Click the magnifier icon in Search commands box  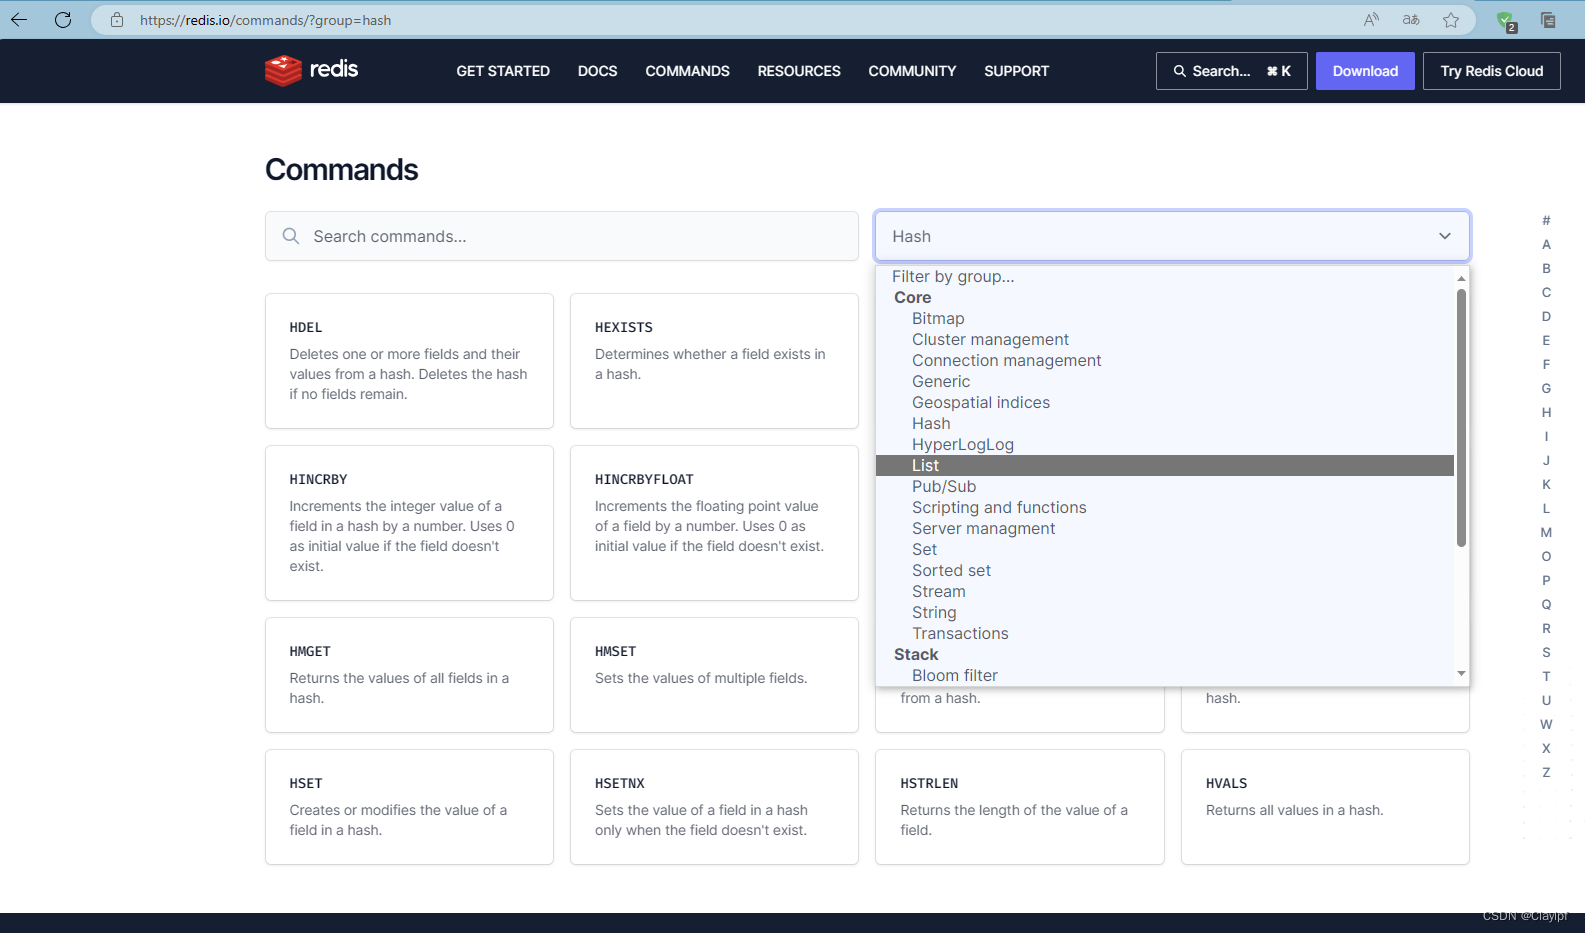(291, 236)
